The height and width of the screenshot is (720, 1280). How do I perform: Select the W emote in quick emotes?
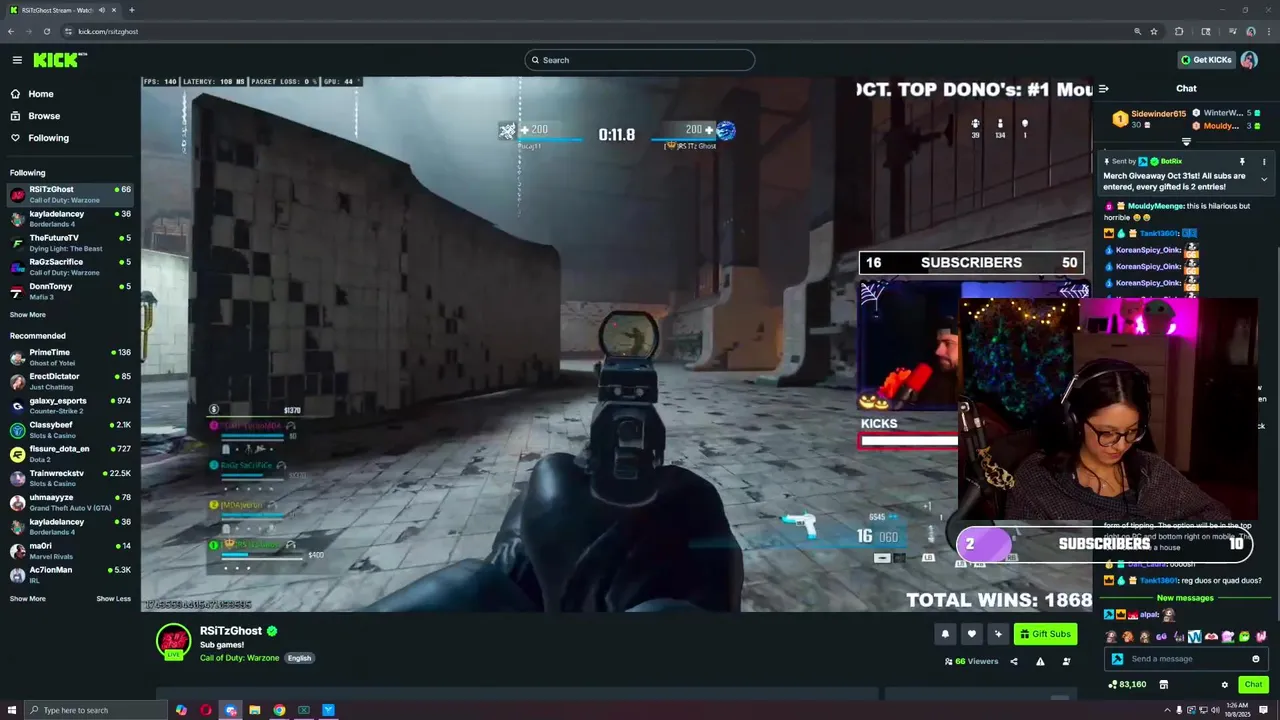1194,637
